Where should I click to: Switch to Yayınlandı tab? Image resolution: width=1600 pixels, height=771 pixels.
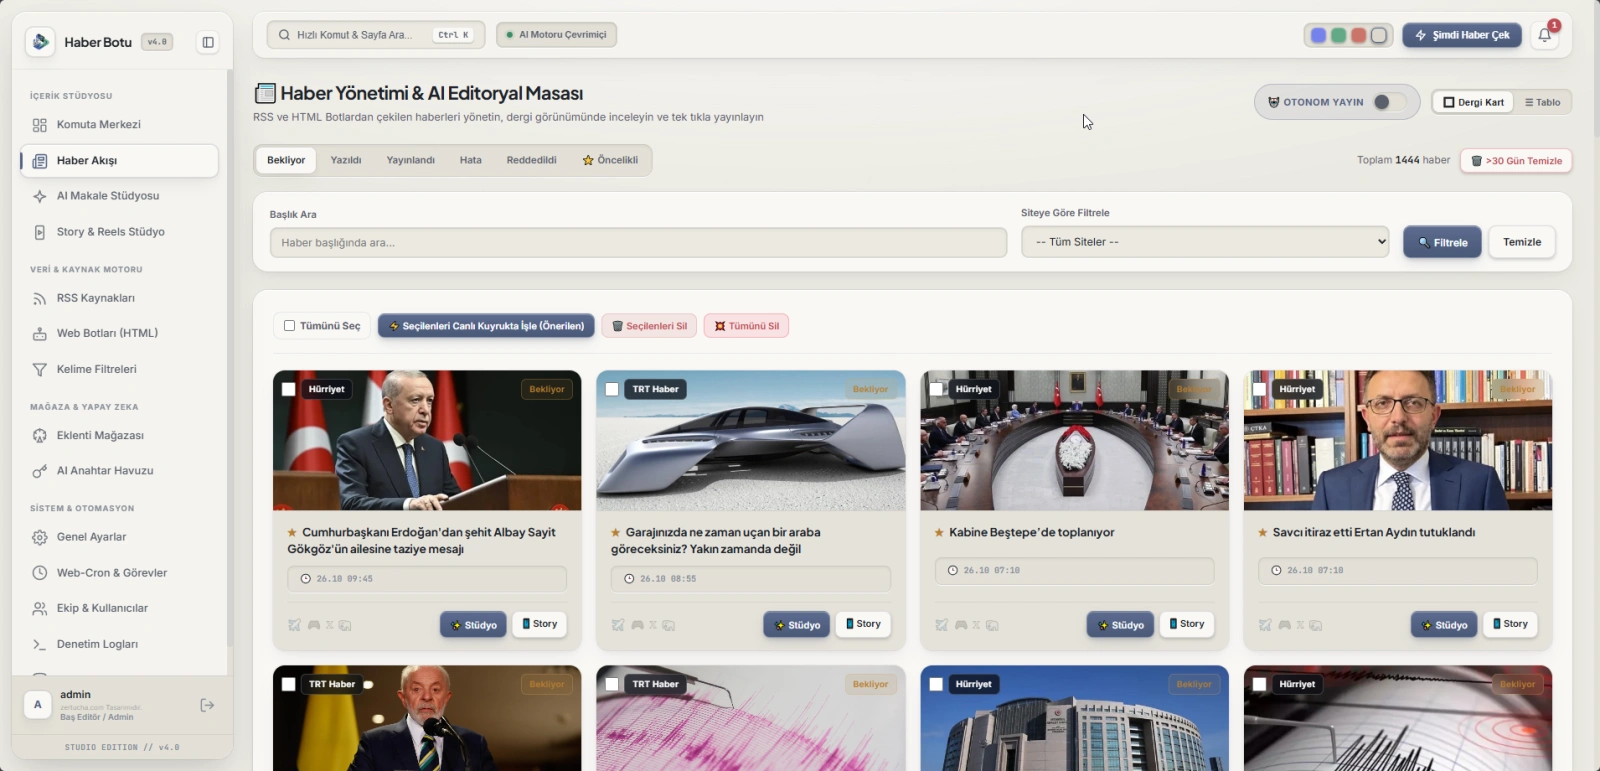click(x=411, y=160)
